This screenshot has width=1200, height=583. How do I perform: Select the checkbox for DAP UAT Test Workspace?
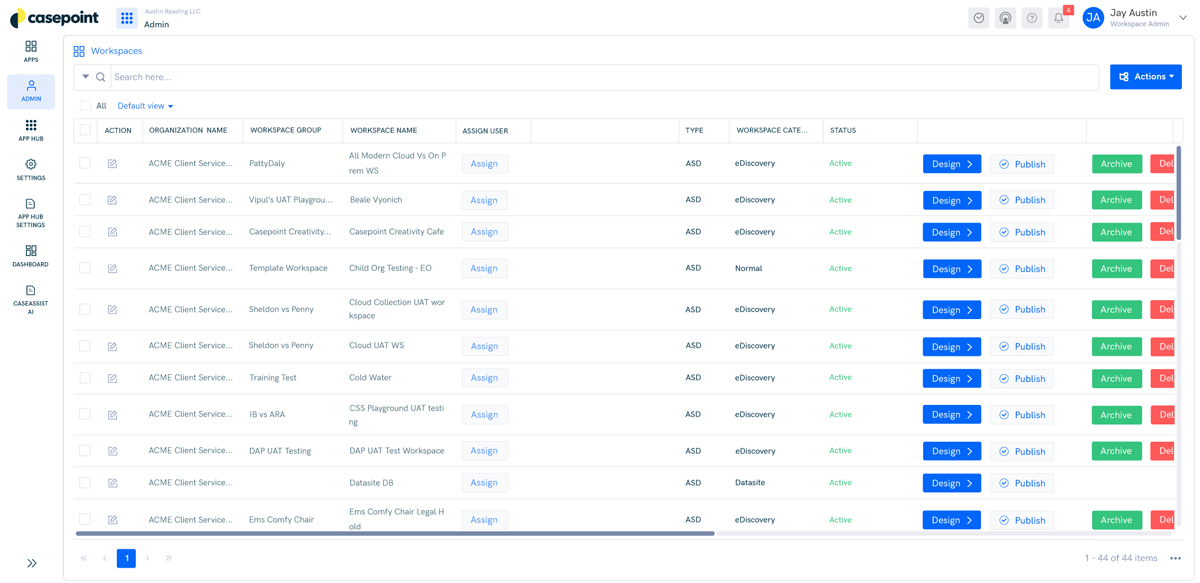click(85, 450)
